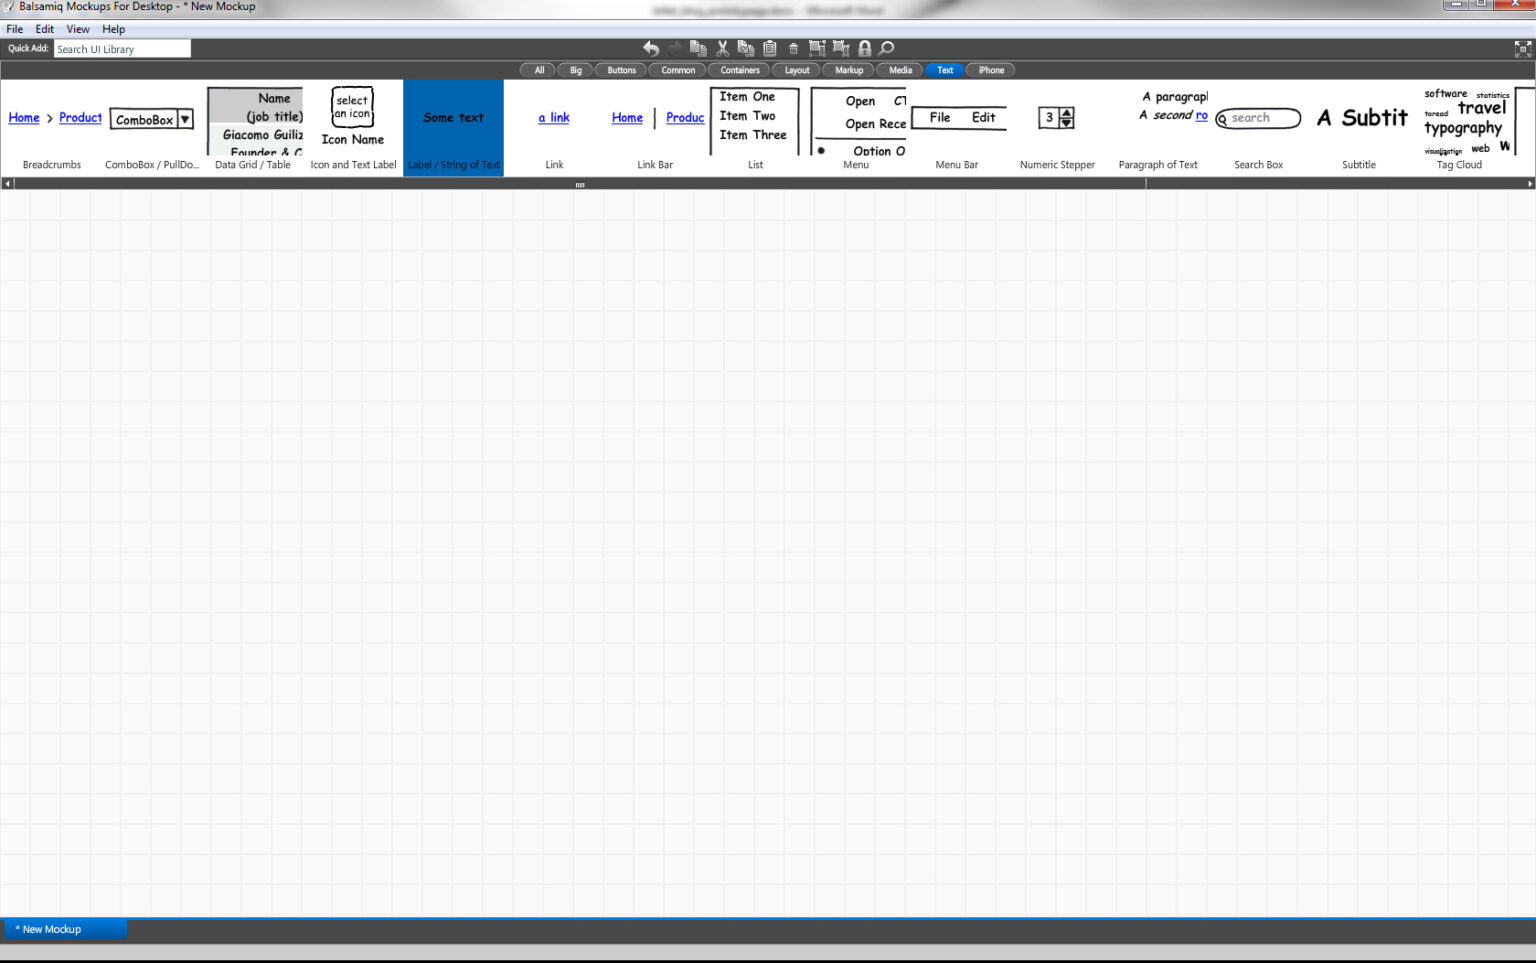Click the right arrow of the library scrollbar
Screen dimensions: 1536x963
tap(1529, 183)
